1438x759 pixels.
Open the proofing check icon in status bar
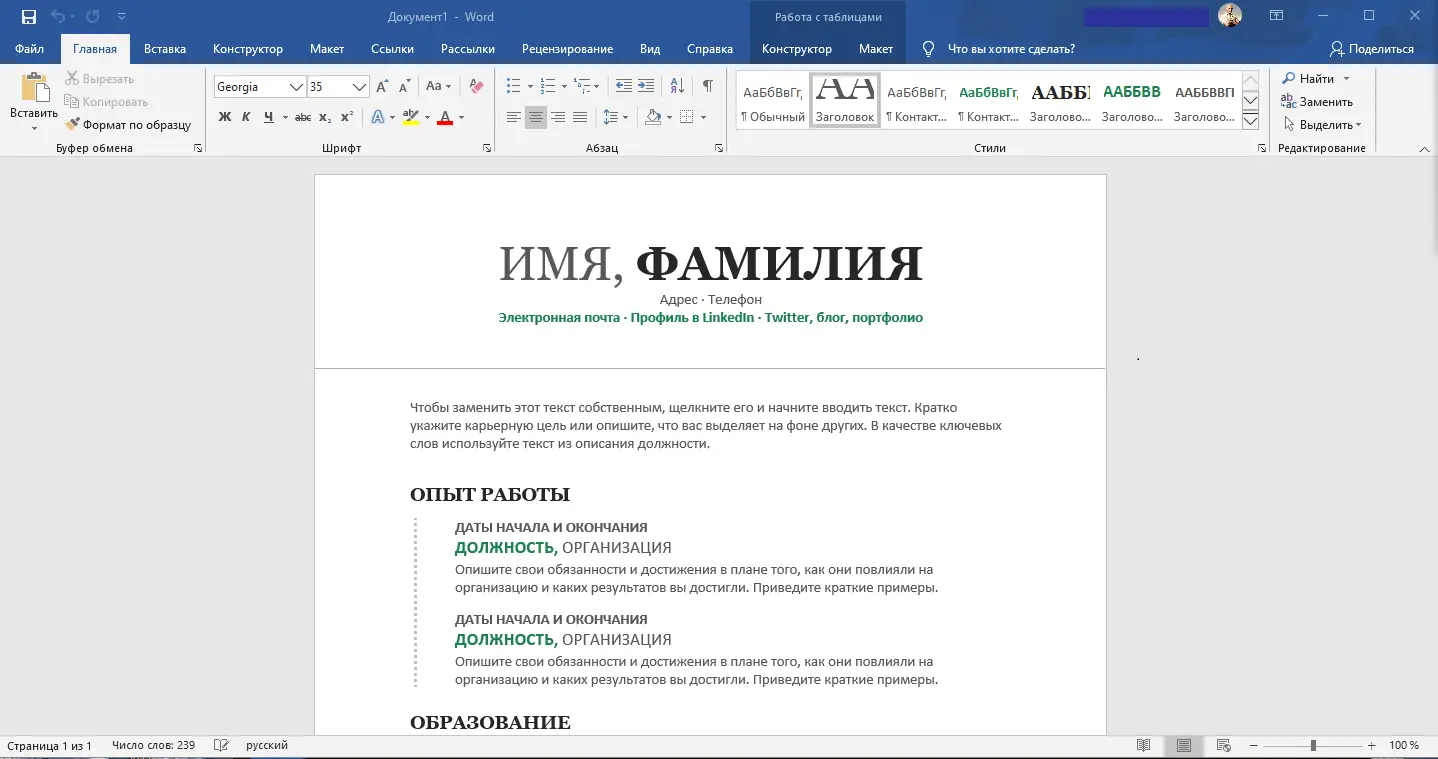tap(222, 745)
